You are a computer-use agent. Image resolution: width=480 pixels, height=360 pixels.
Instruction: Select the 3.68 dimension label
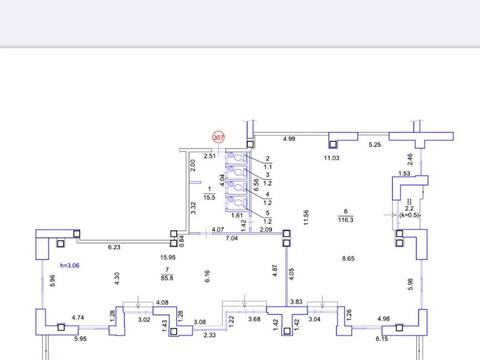pyautogui.click(x=254, y=319)
